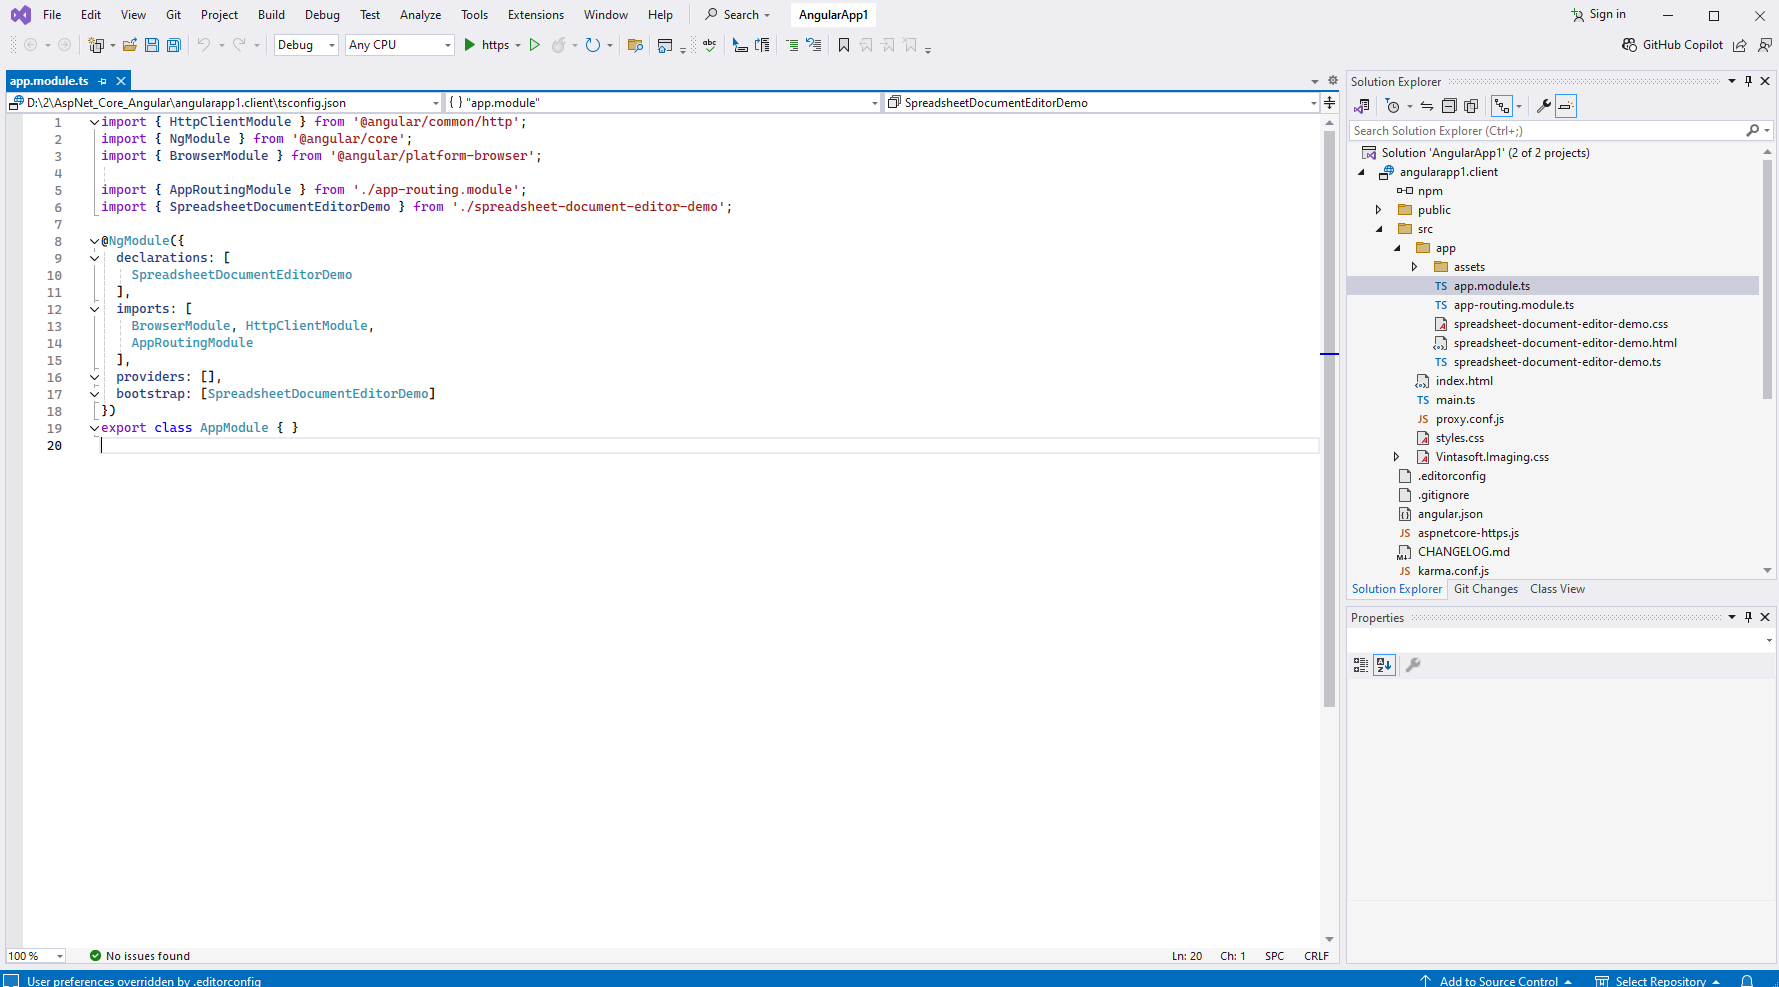Collapse the @NgModule code block
Screen dimensions: 1779x987
pos(94,241)
